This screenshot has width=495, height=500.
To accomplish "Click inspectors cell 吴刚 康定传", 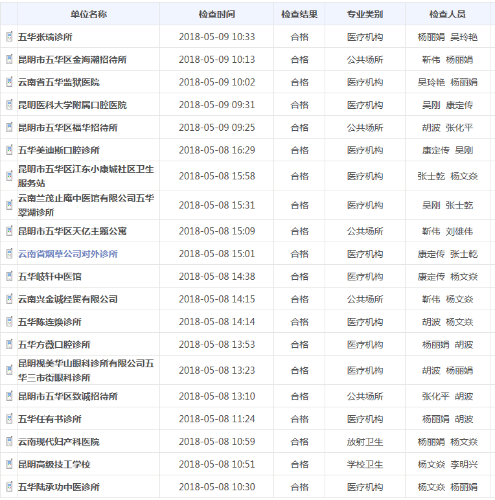I will point(447,105).
